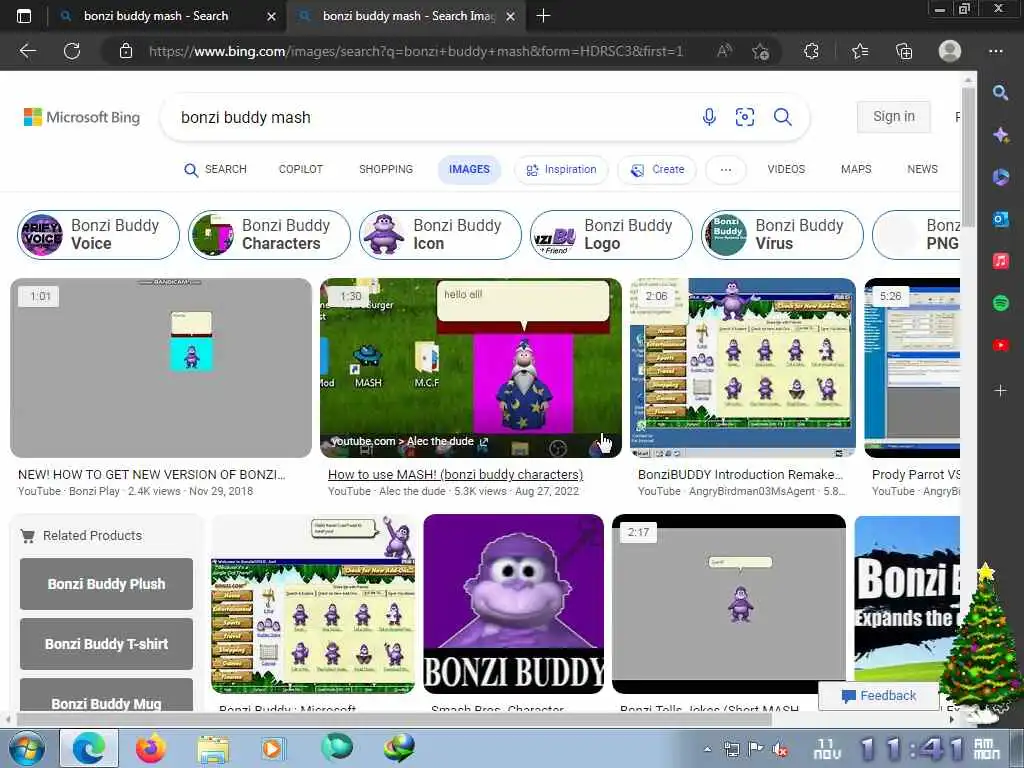Open the wizard character MASH video thumbnail
1024x768 pixels.
point(470,368)
